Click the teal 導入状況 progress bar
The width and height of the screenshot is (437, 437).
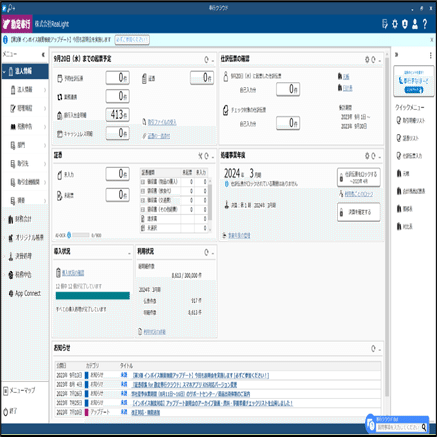click(x=93, y=296)
